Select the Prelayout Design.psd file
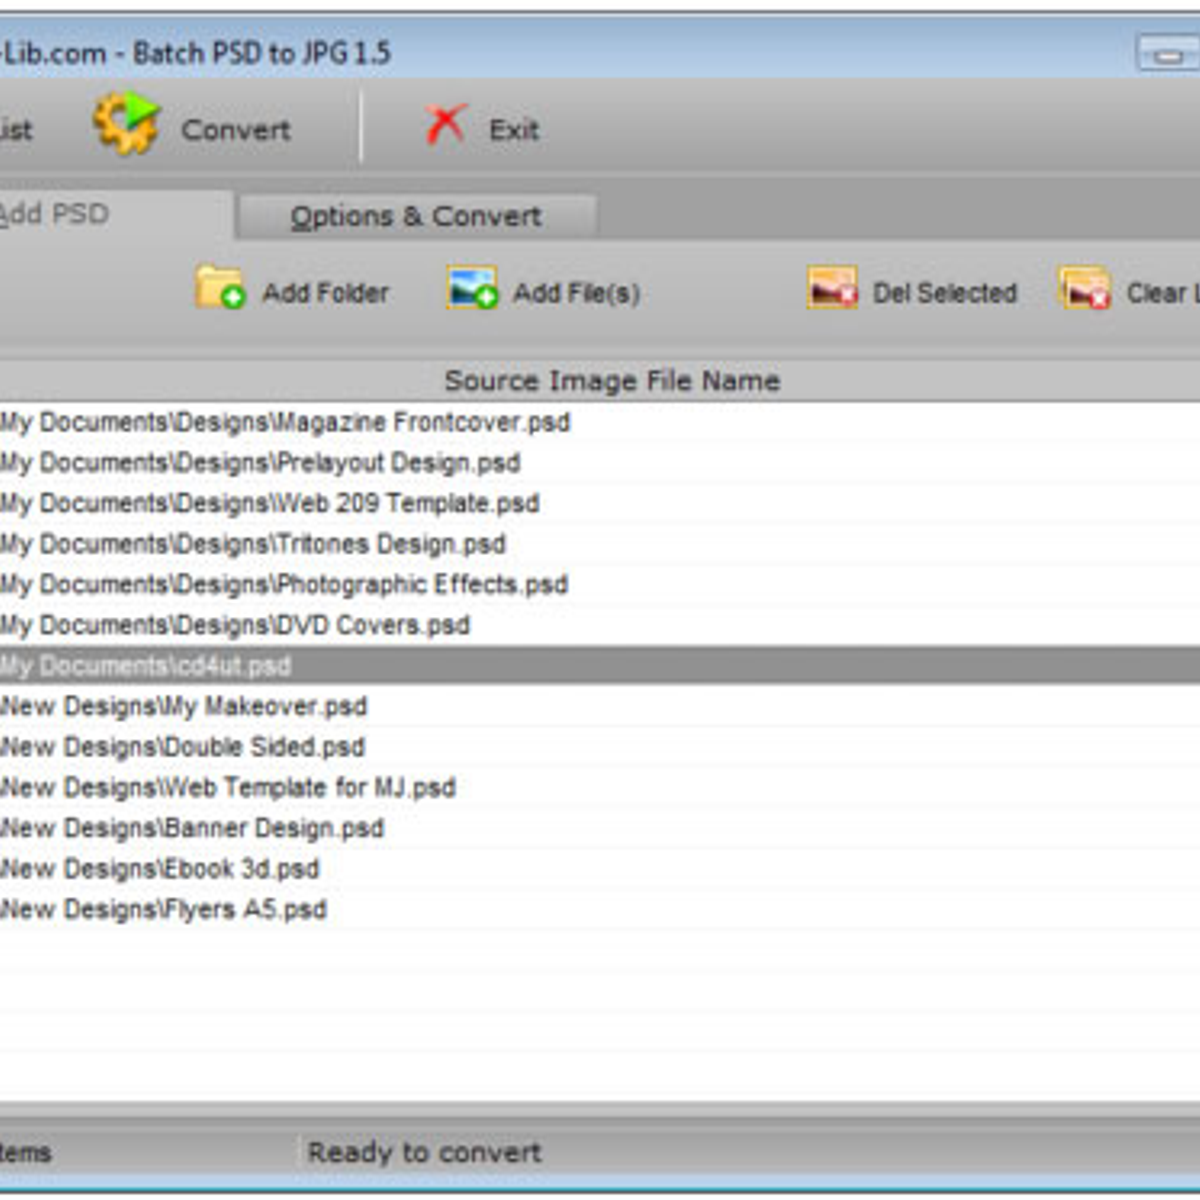The image size is (1200, 1200). (260, 463)
